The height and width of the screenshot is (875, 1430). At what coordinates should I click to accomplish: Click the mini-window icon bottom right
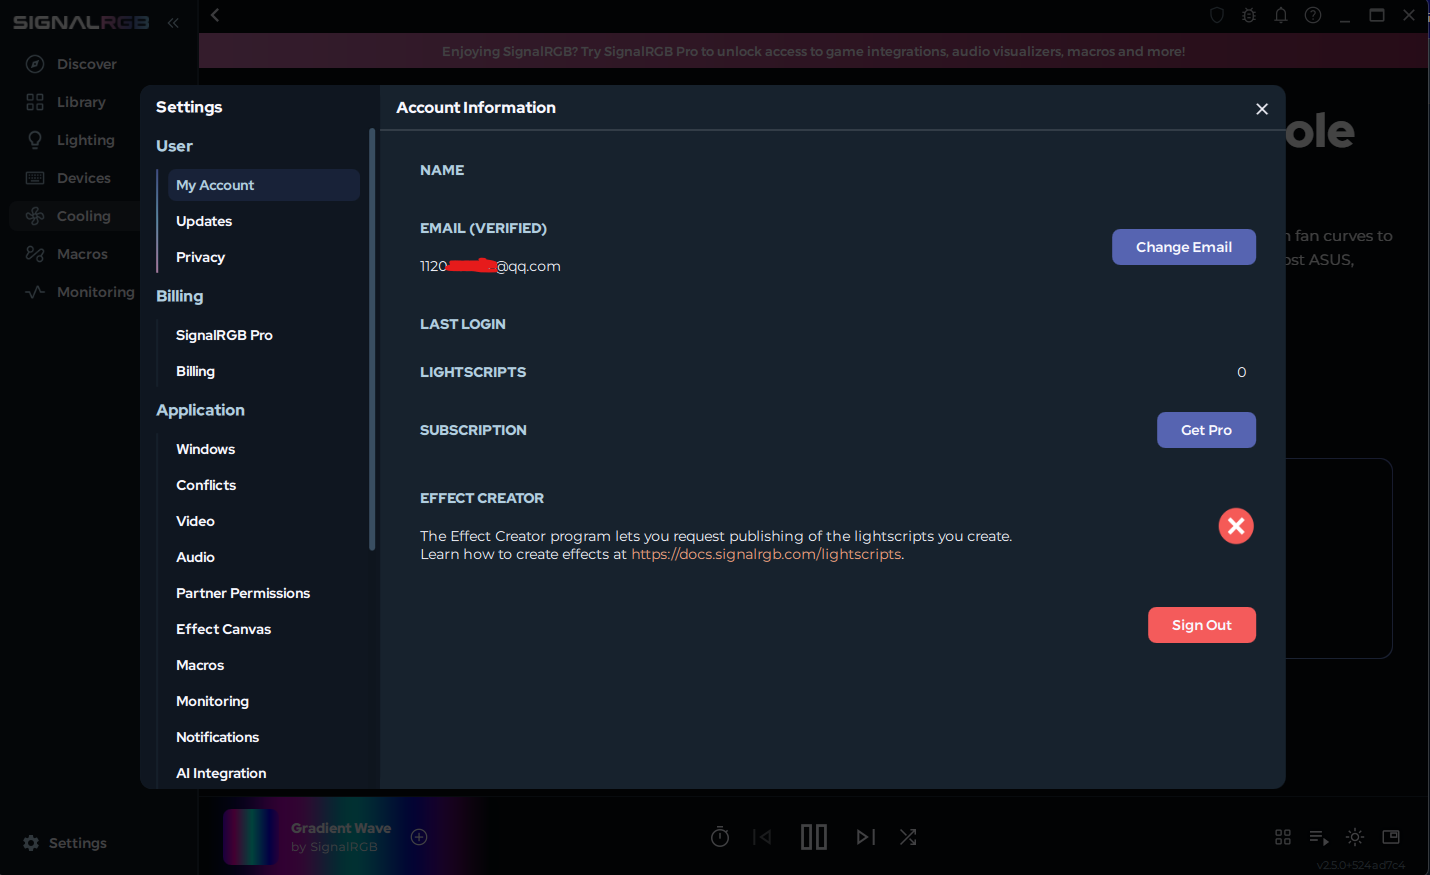point(1391,837)
